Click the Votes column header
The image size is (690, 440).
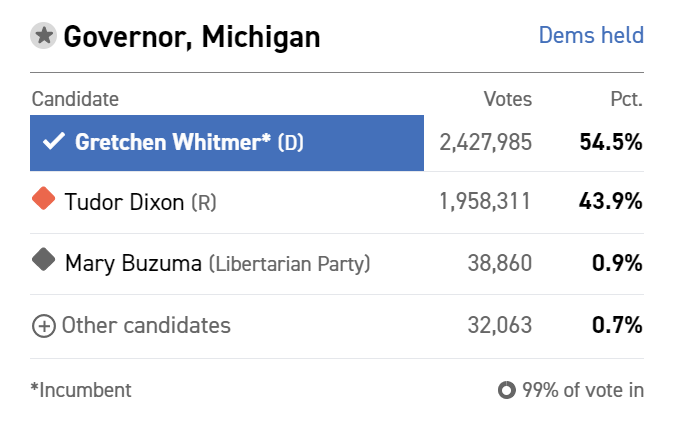pyautogui.click(x=508, y=99)
